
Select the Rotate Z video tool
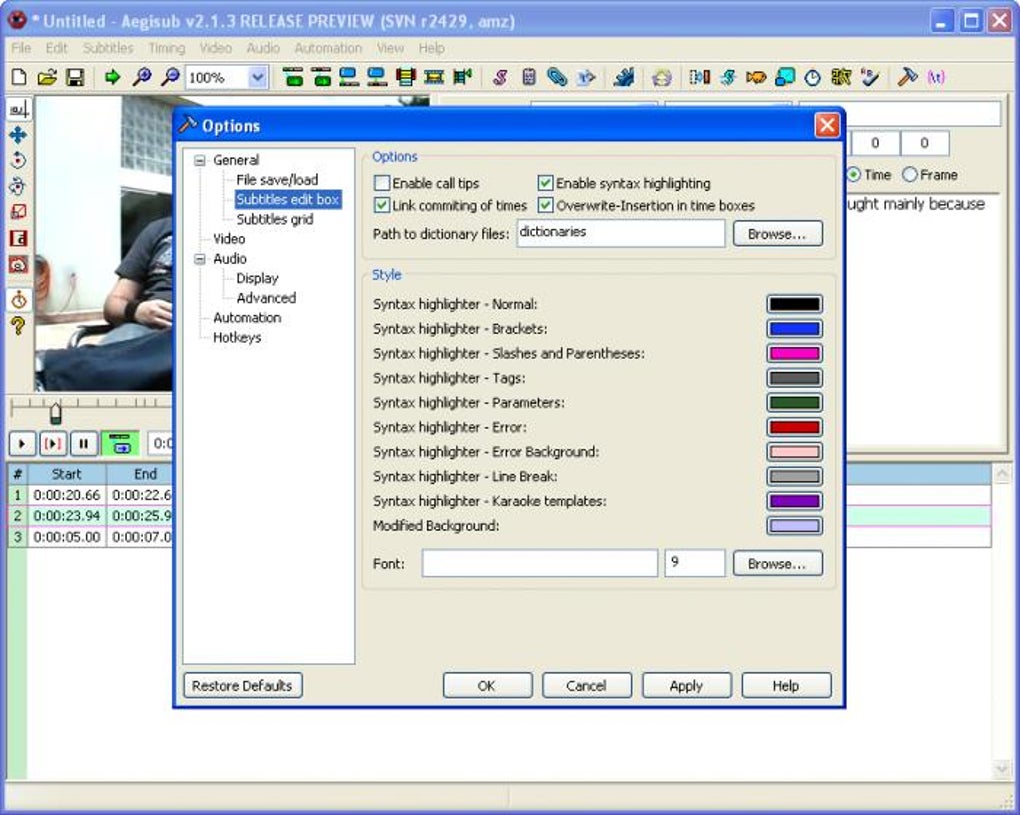[18, 160]
